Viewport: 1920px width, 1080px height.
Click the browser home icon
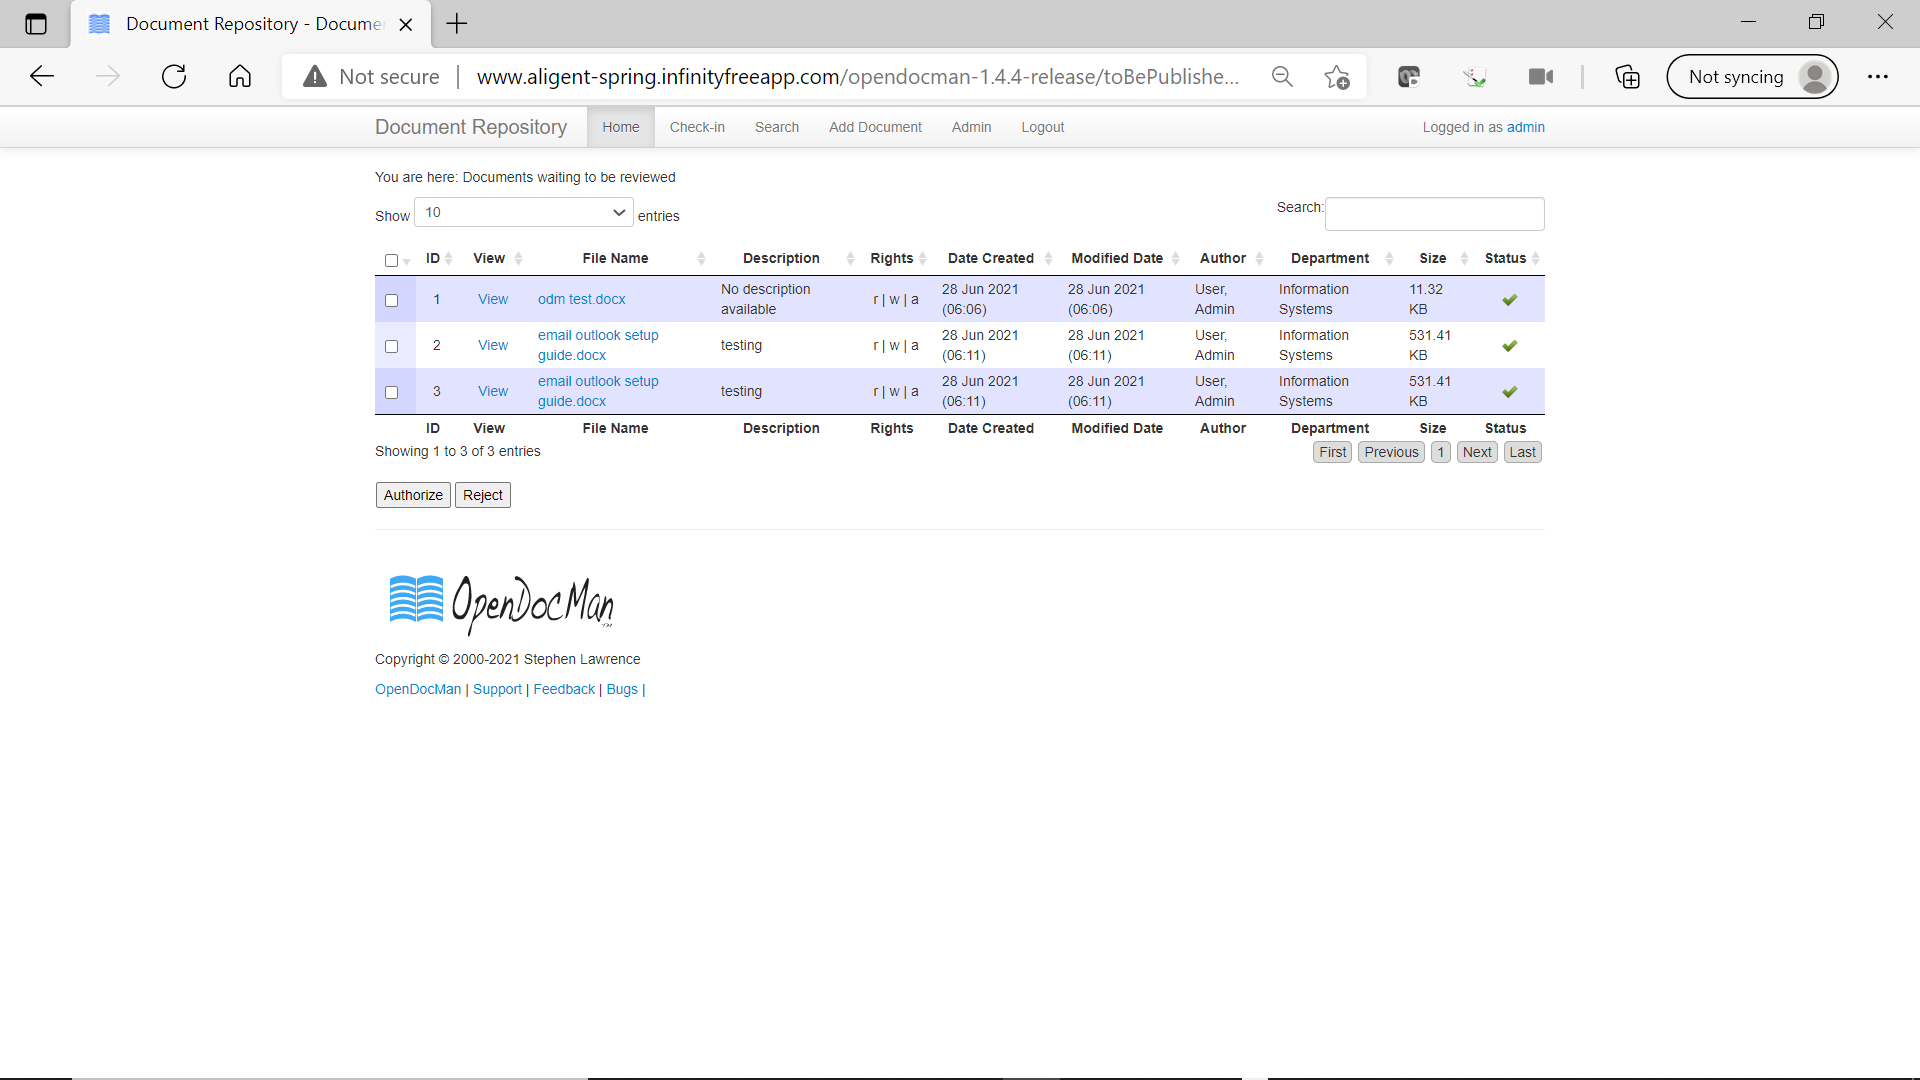pos(240,77)
